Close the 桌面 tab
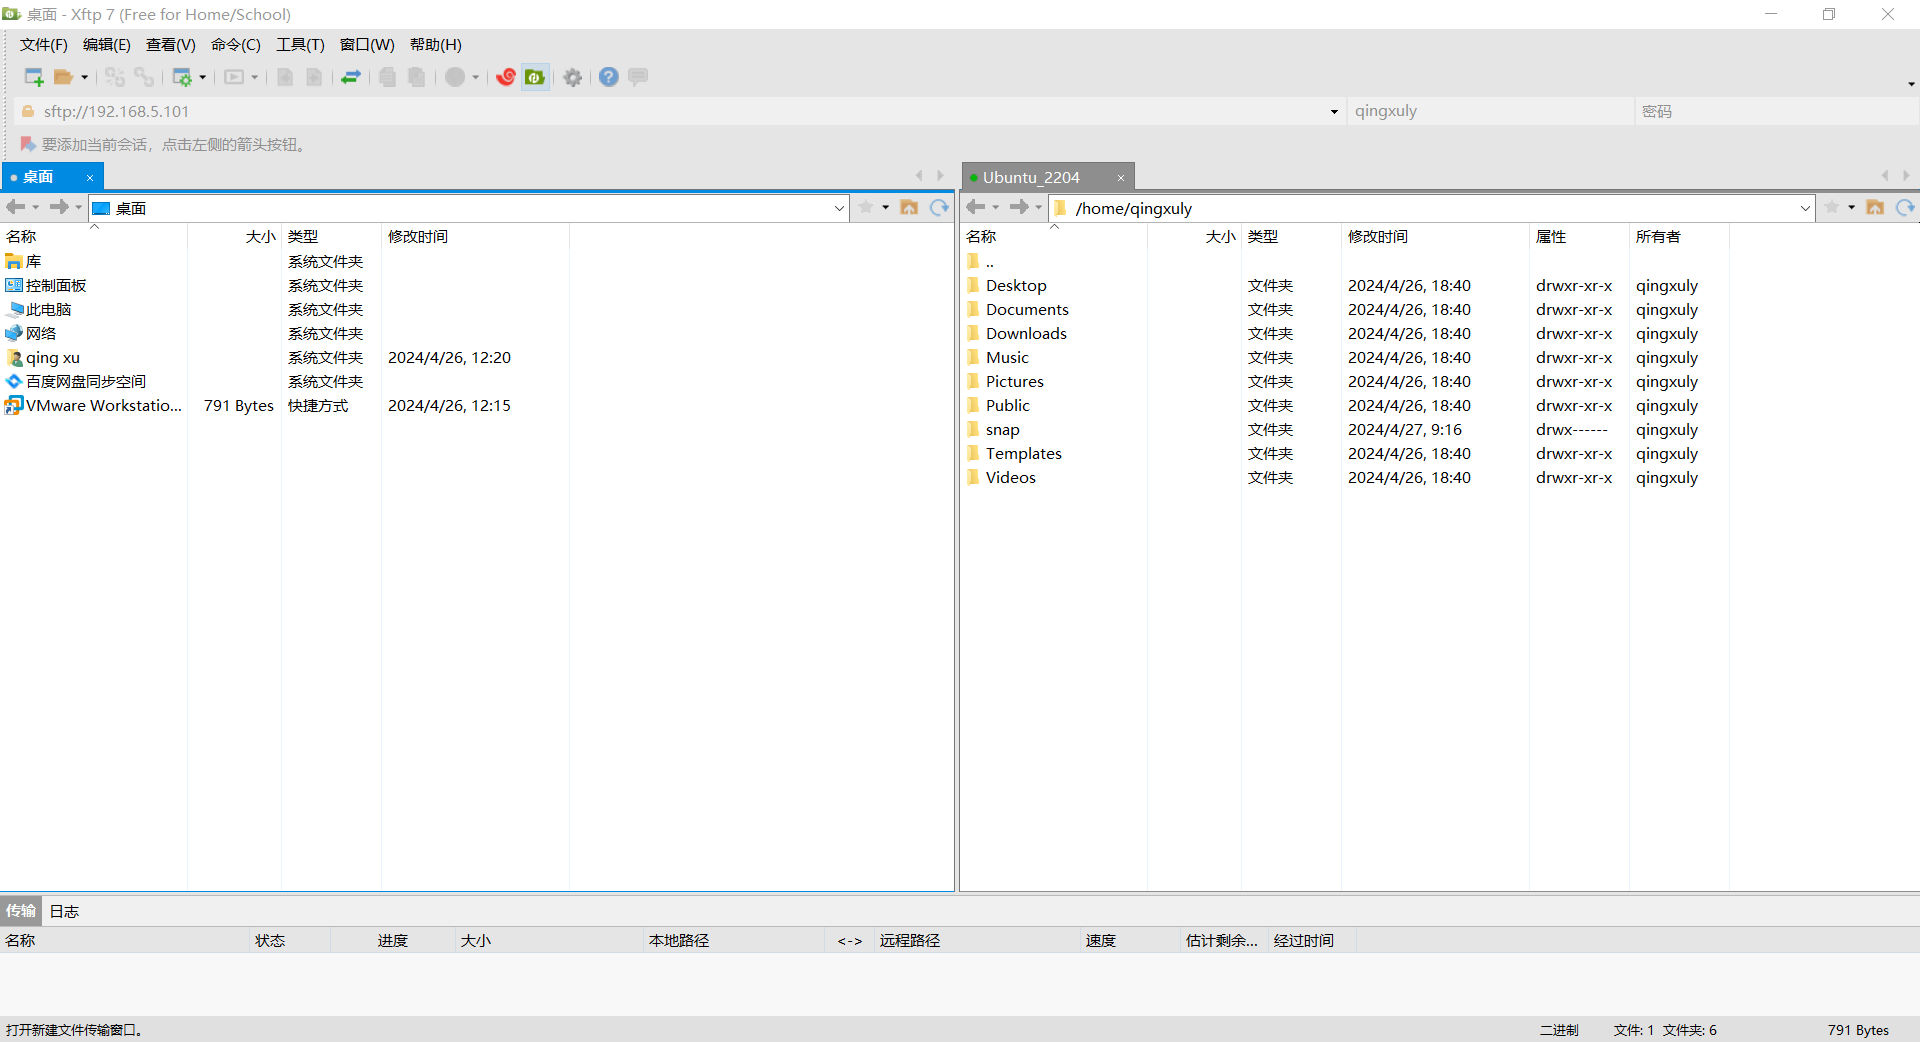 pyautogui.click(x=90, y=178)
